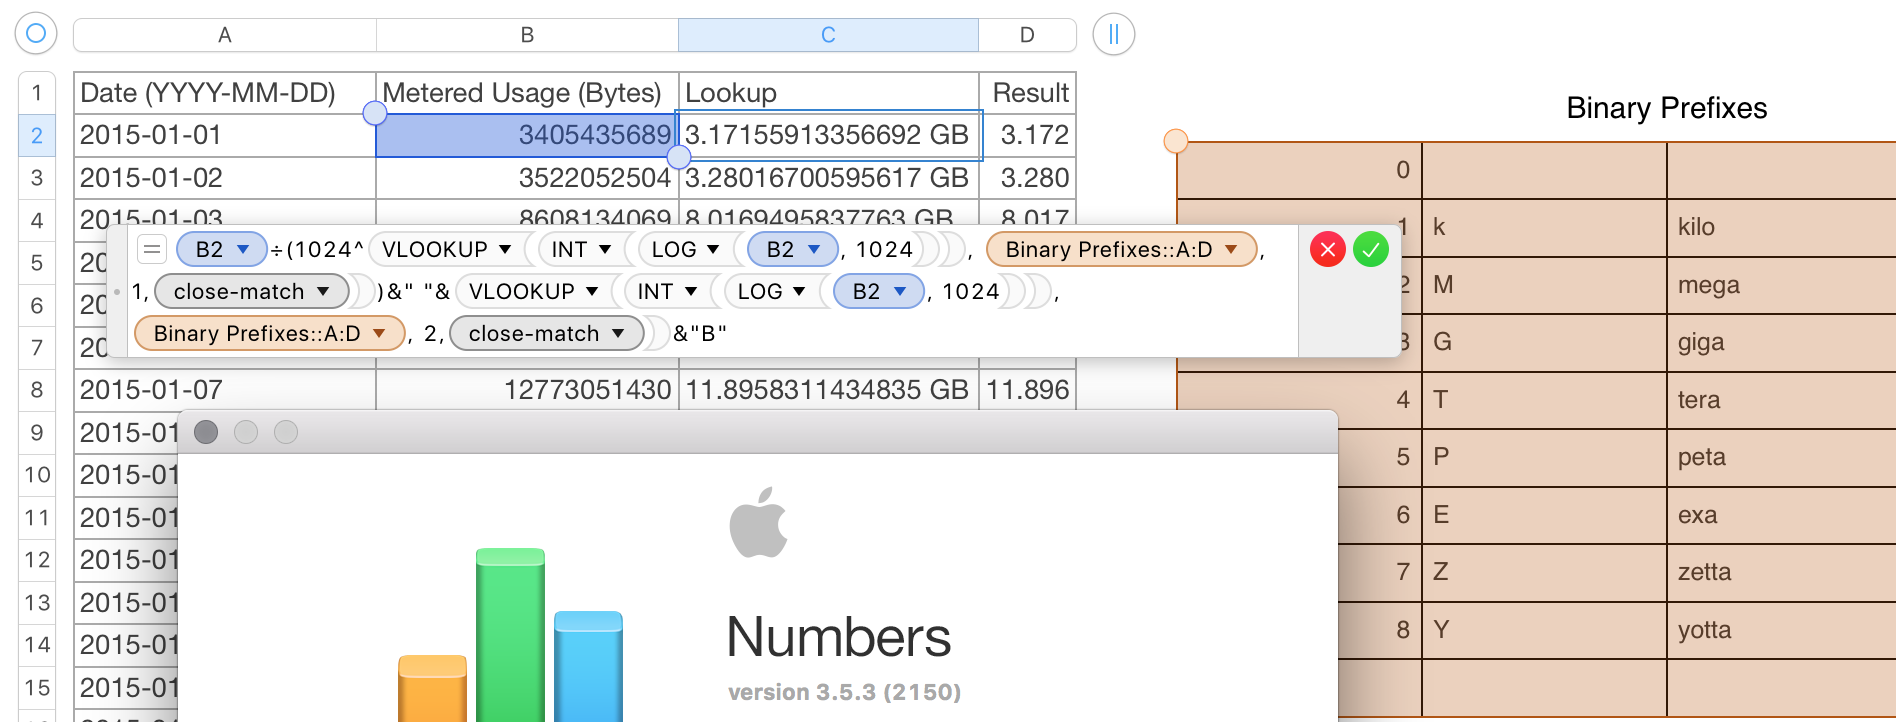The width and height of the screenshot is (1896, 722).
Task: Click the "mega" cell in Binary Prefixes
Action: pos(1781,285)
